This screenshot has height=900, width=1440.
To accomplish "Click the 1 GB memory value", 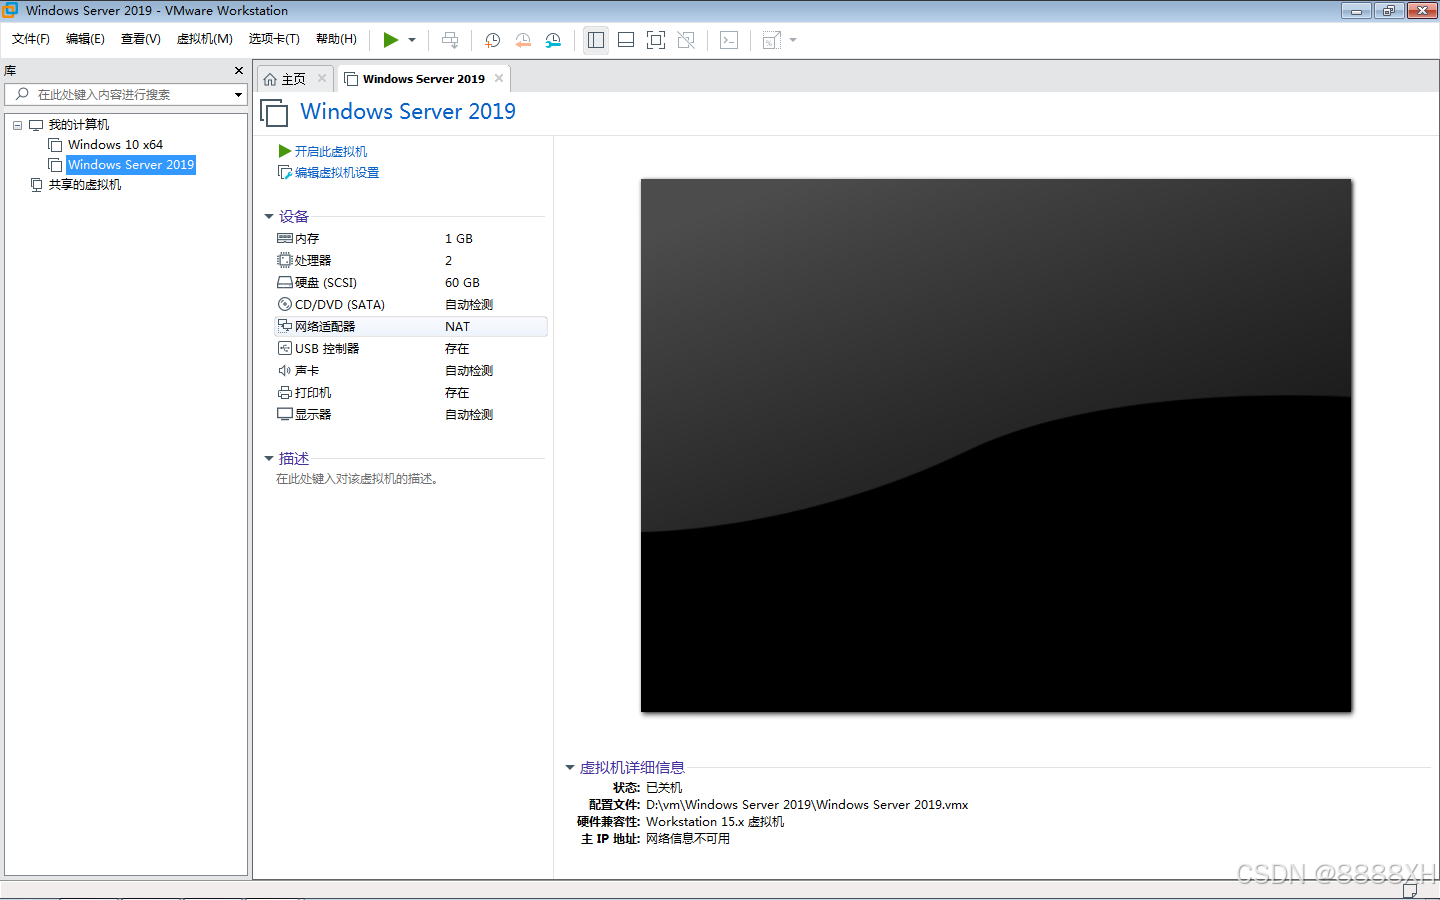I will pos(458,239).
